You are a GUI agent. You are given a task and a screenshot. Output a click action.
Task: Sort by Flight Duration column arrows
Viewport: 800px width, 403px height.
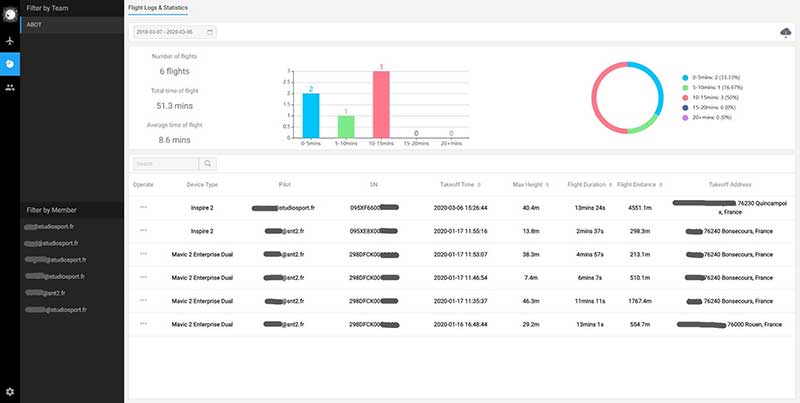point(610,185)
